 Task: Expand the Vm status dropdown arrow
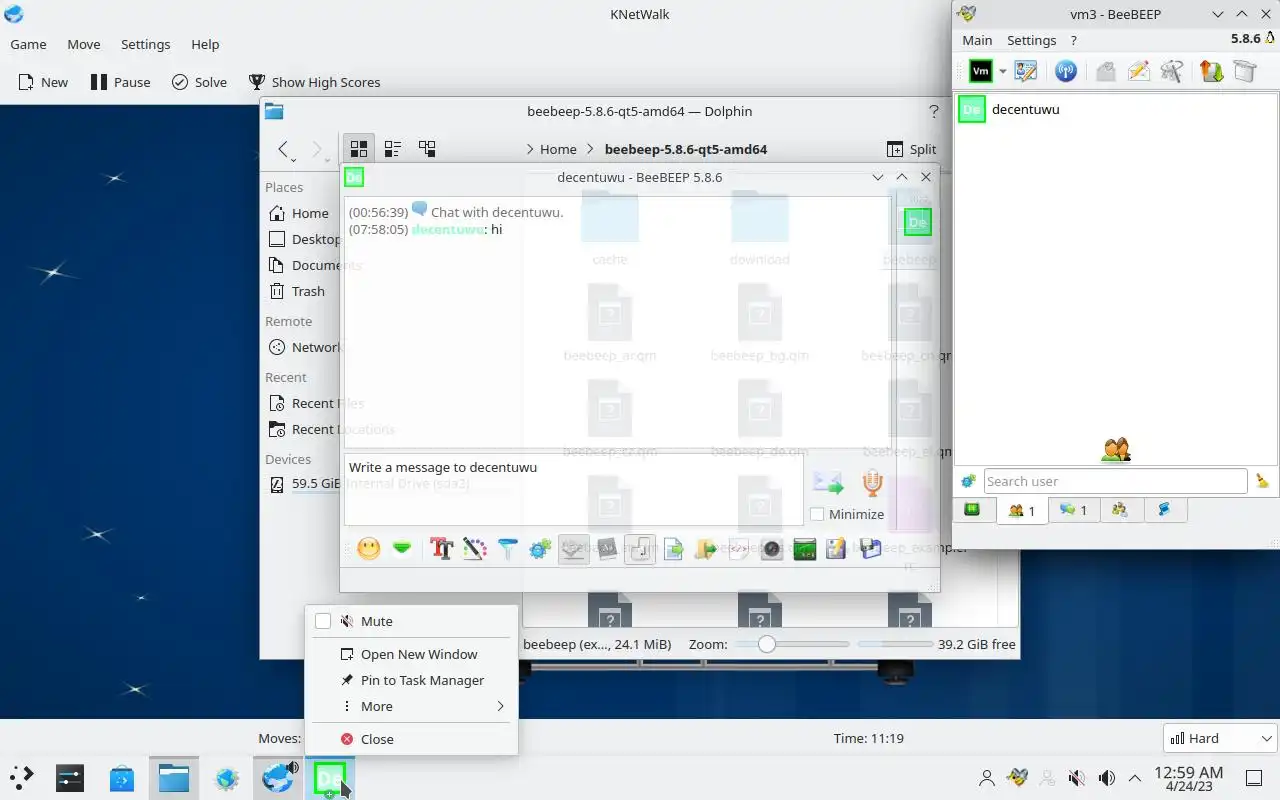point(1003,71)
